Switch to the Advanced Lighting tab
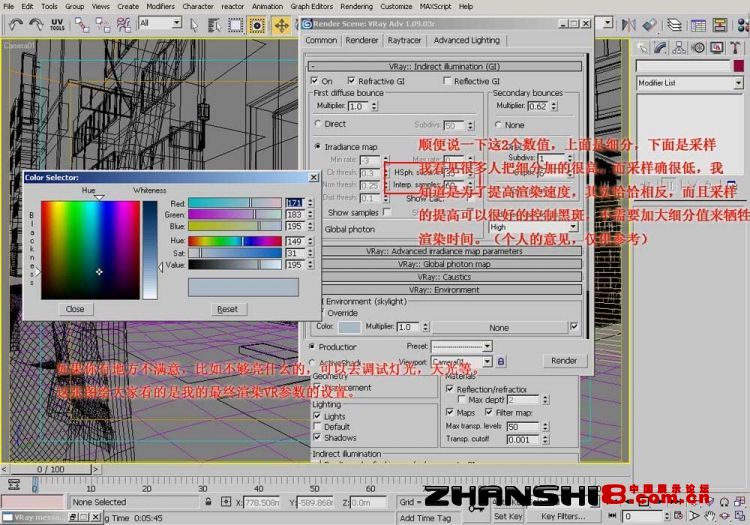Image resolution: width=750 pixels, height=525 pixels. point(466,41)
